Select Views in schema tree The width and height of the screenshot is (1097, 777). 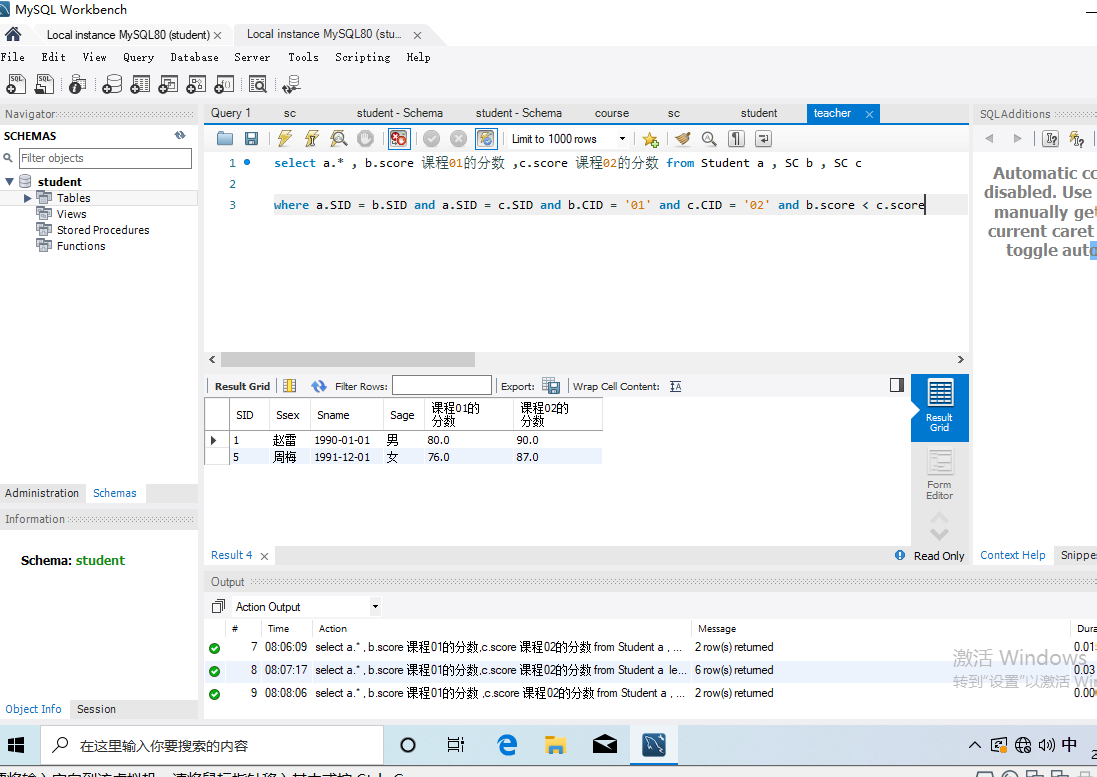point(71,214)
